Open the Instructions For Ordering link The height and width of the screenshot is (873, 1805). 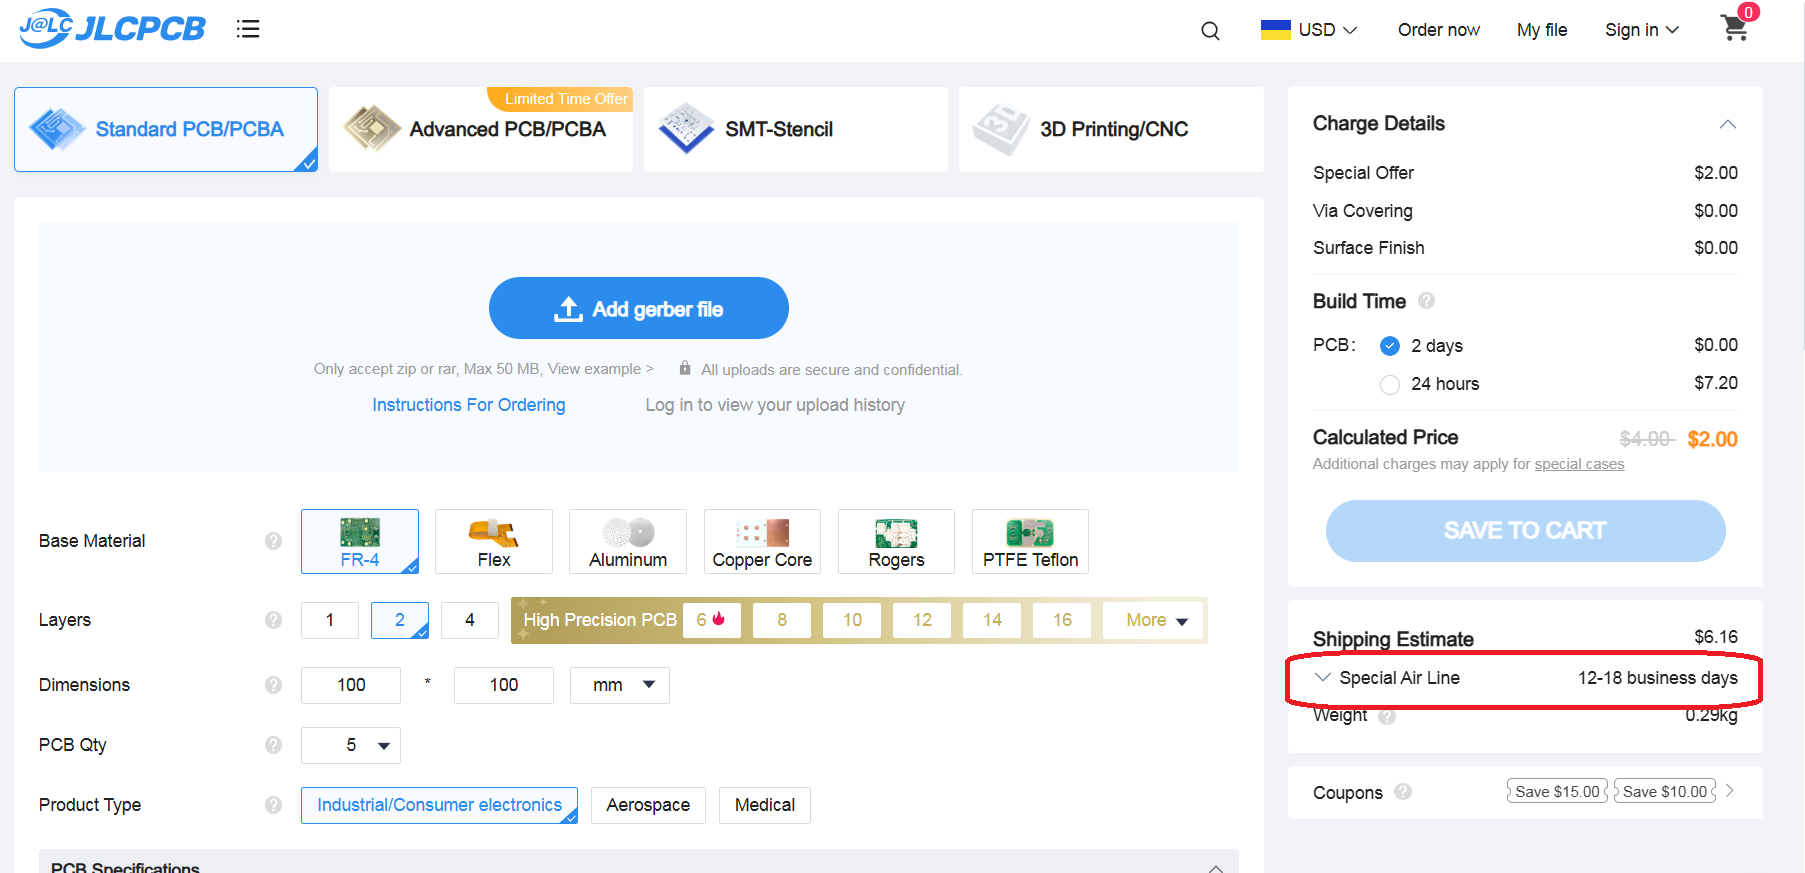[x=468, y=405]
